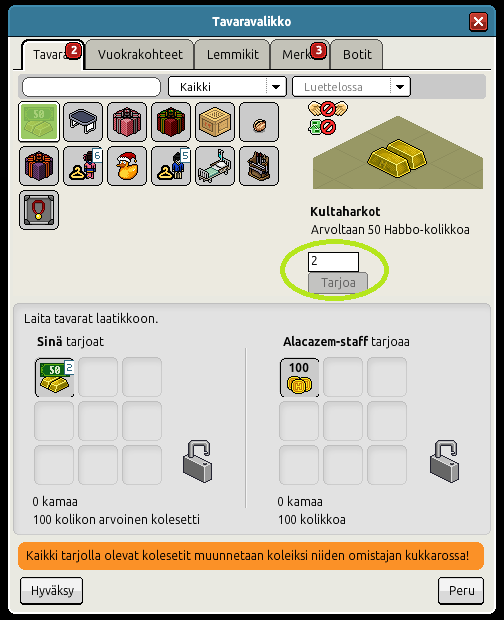The image size is (504, 620).
Task: Open the Lemmikit tab
Action: 232,55
